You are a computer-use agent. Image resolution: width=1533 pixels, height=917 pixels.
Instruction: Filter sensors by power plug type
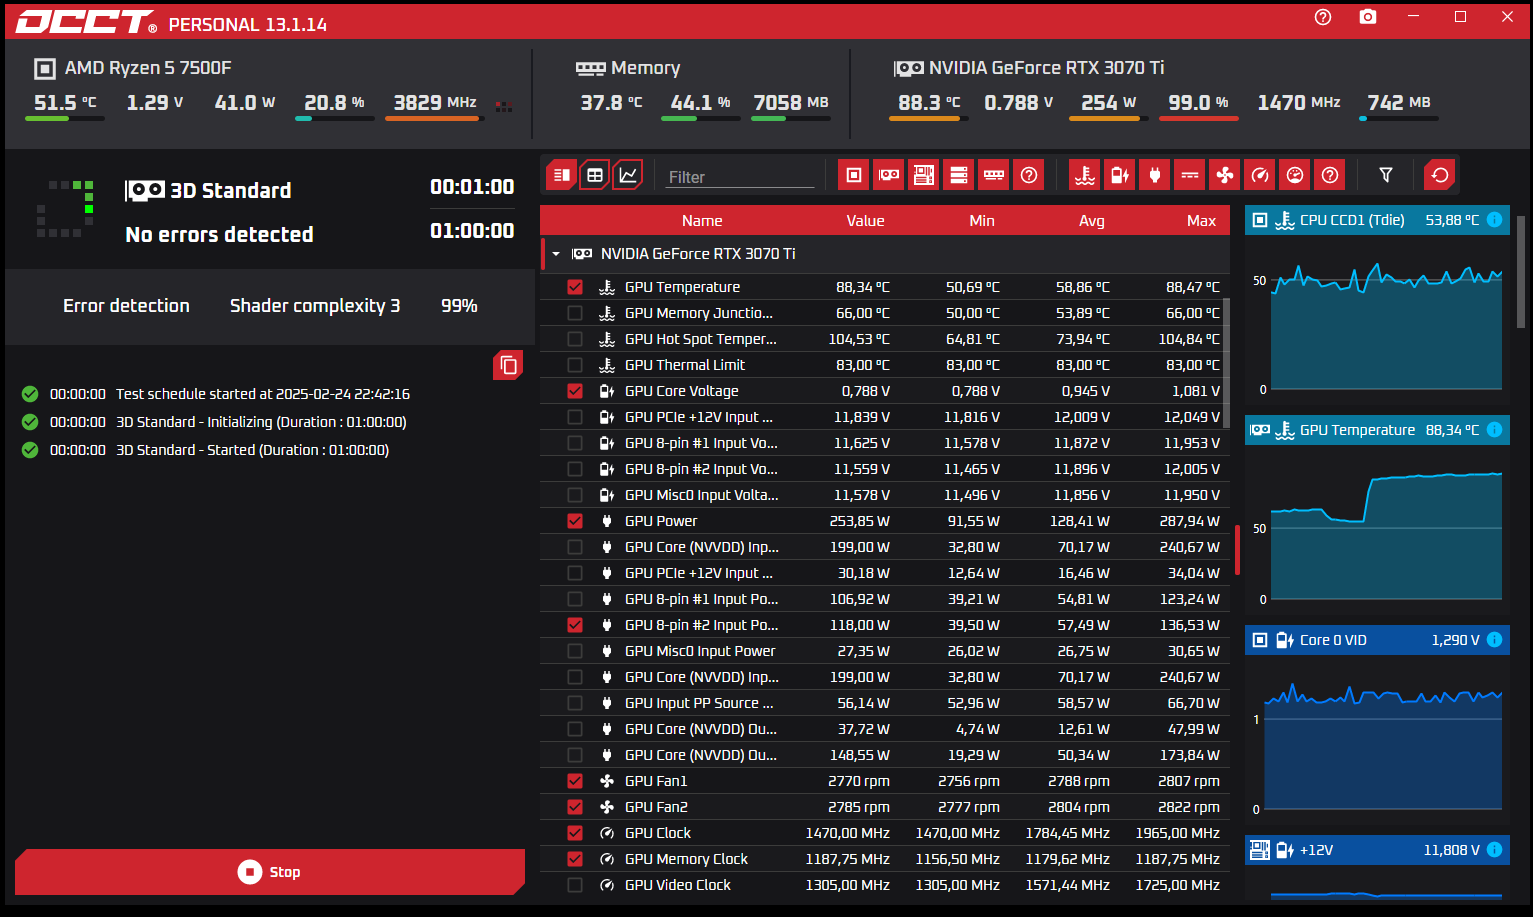[x=1155, y=175]
